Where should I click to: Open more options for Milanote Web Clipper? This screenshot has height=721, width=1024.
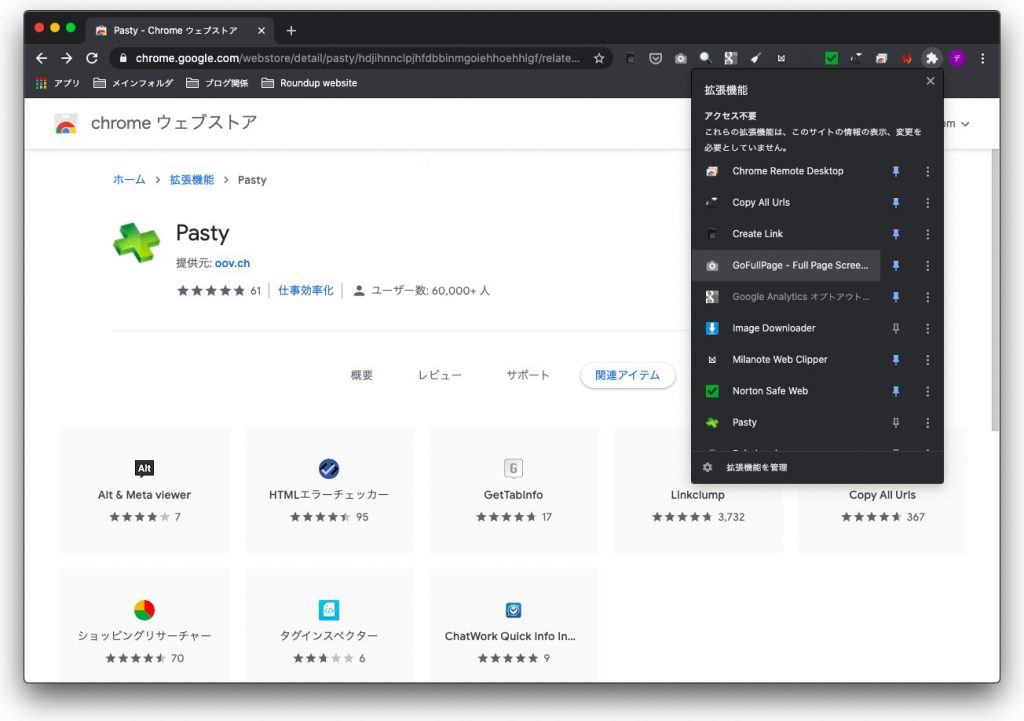point(927,359)
